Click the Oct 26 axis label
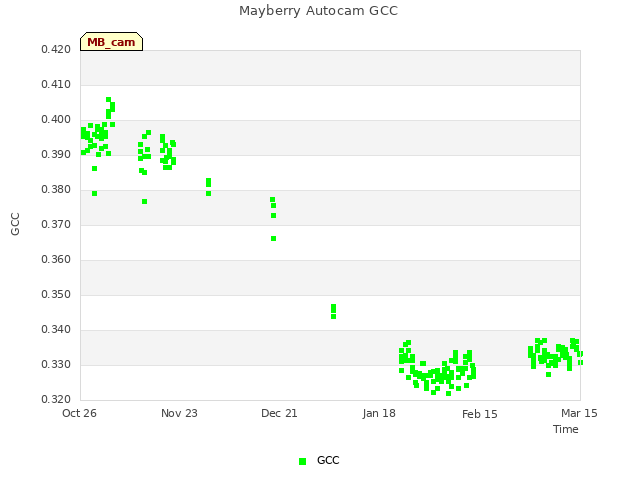640x480 pixels. tap(79, 413)
